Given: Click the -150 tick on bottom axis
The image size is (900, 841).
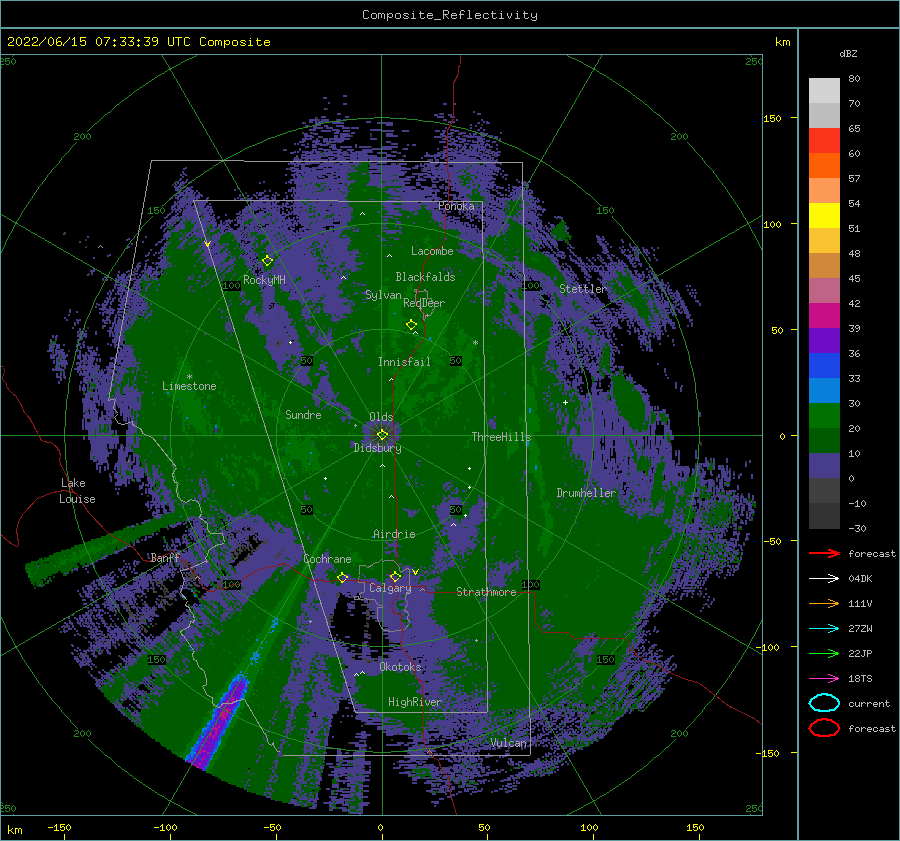Looking at the screenshot, I should [59, 827].
